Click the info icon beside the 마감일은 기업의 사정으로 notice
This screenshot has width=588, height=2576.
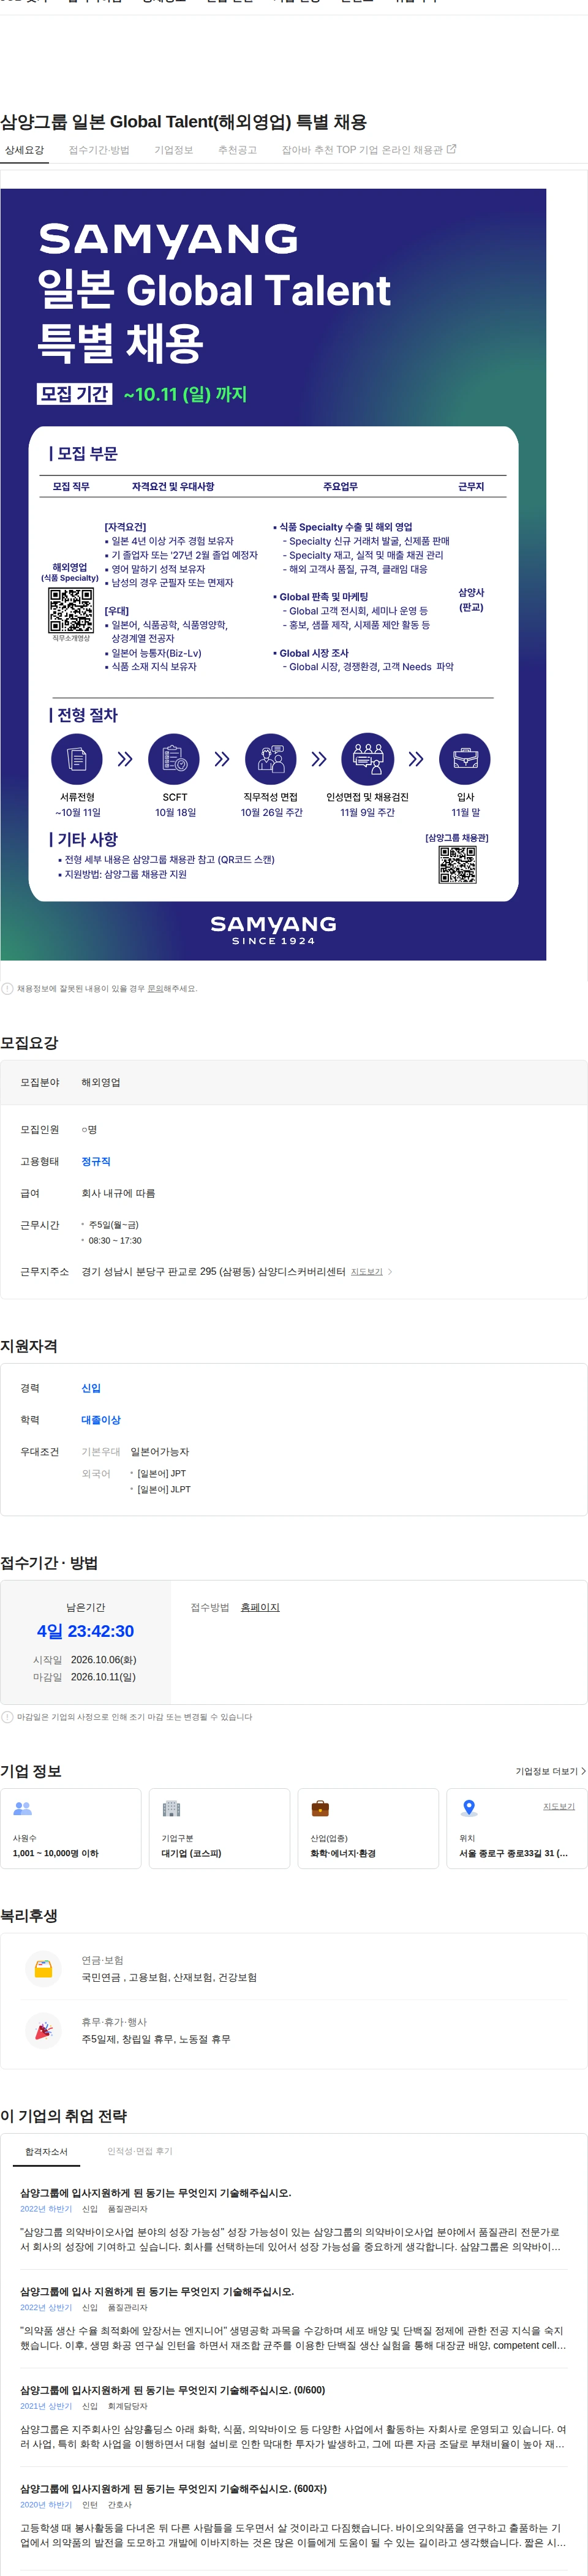pyautogui.click(x=7, y=1717)
